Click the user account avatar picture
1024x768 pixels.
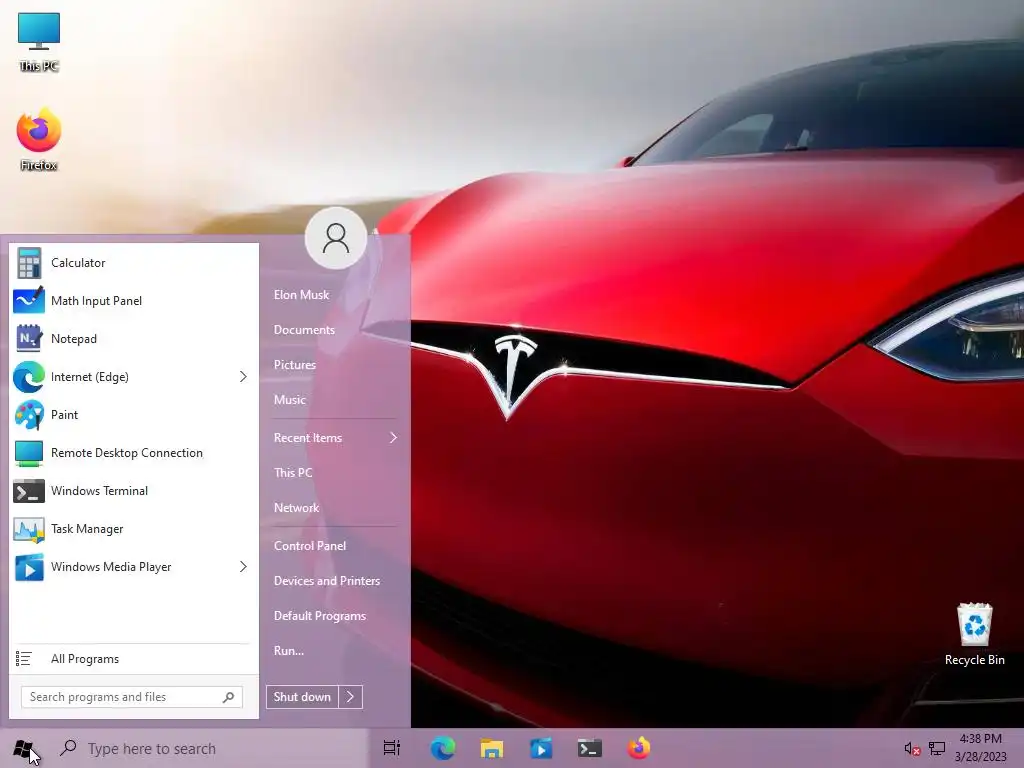[336, 238]
